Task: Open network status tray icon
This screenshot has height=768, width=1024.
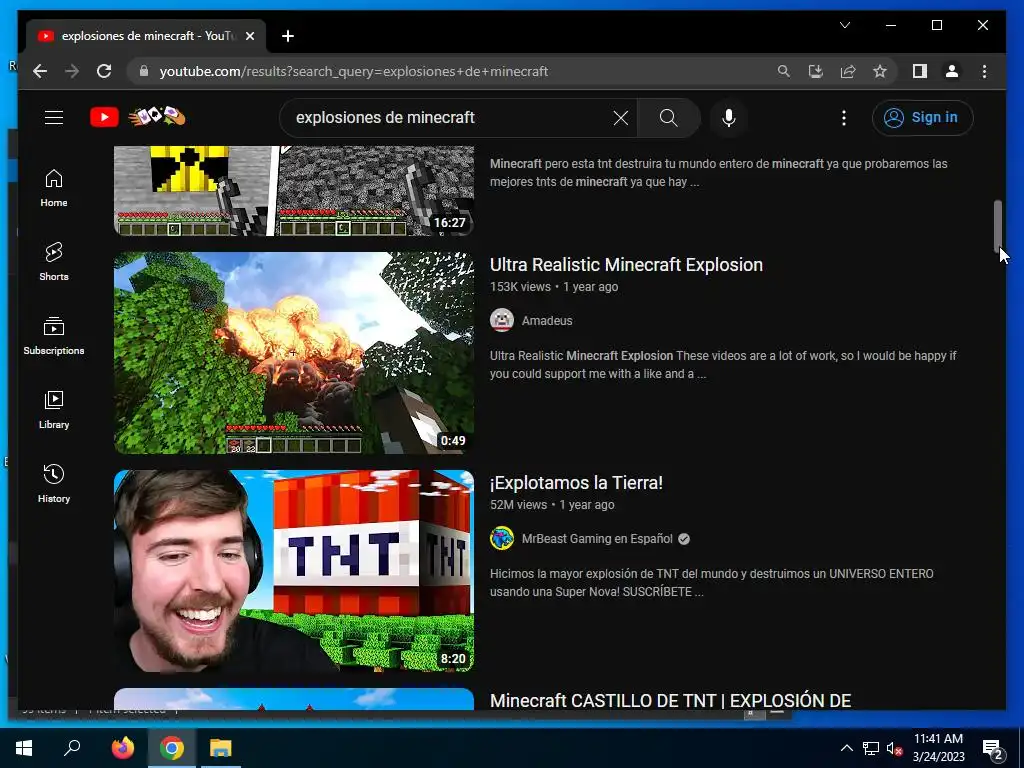Action: pyautogui.click(x=871, y=748)
